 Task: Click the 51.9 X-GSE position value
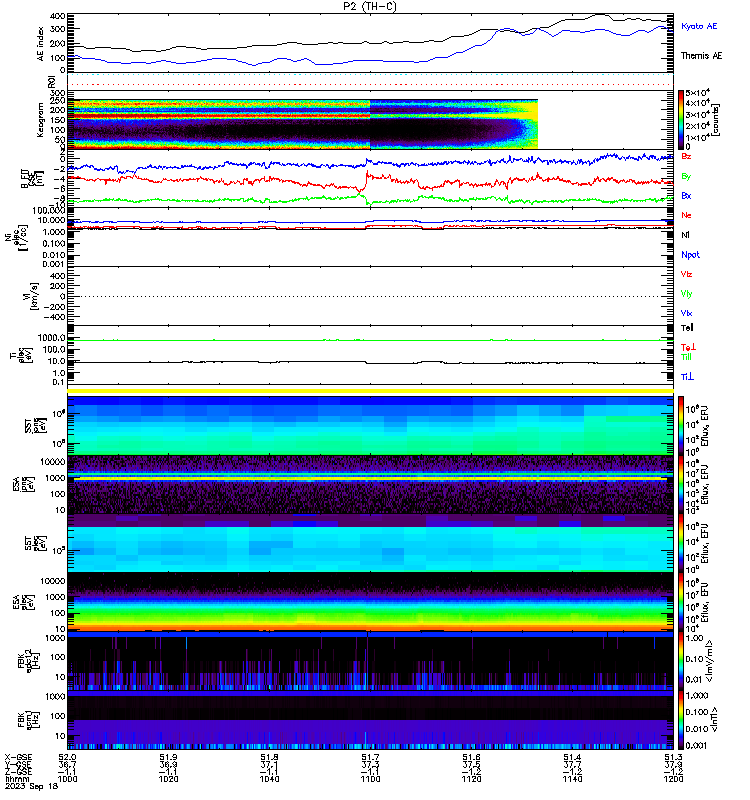tap(168, 758)
